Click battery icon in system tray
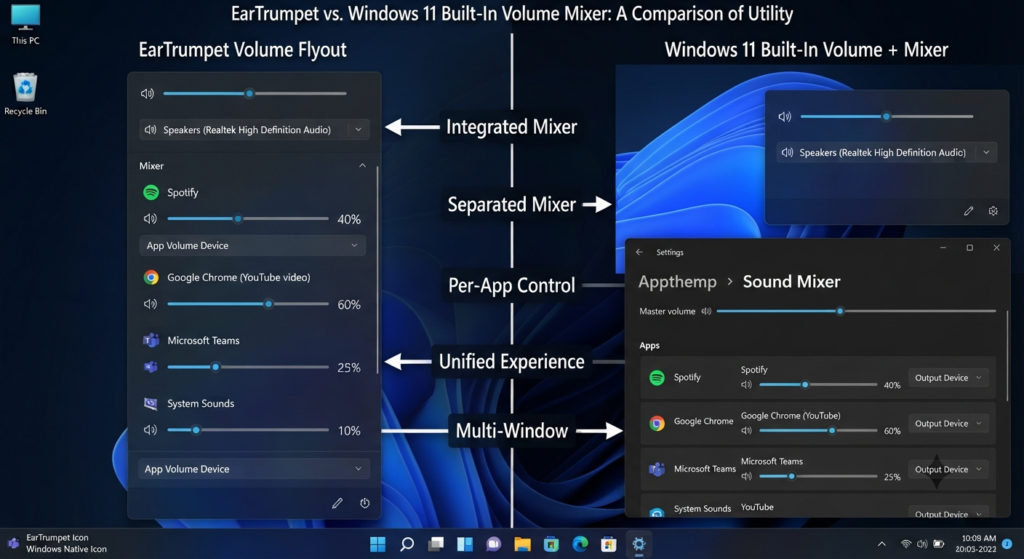 click(x=939, y=544)
